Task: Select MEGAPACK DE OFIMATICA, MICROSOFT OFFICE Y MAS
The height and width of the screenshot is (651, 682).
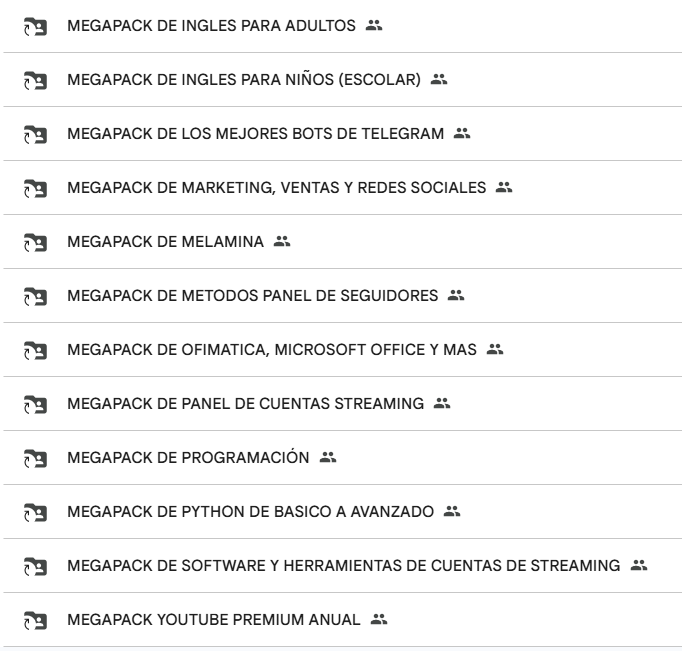Action: (x=271, y=349)
